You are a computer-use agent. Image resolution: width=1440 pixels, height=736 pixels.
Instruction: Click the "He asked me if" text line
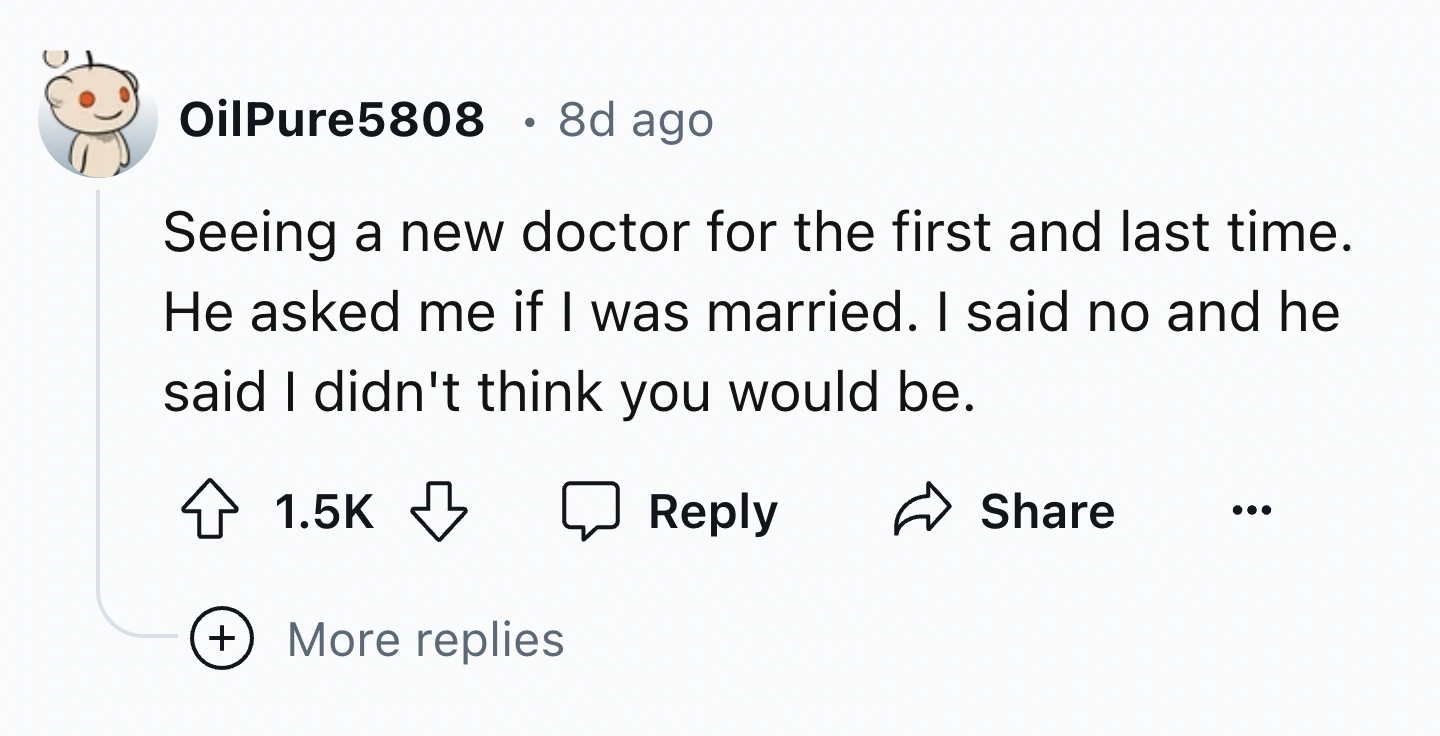(x=750, y=312)
